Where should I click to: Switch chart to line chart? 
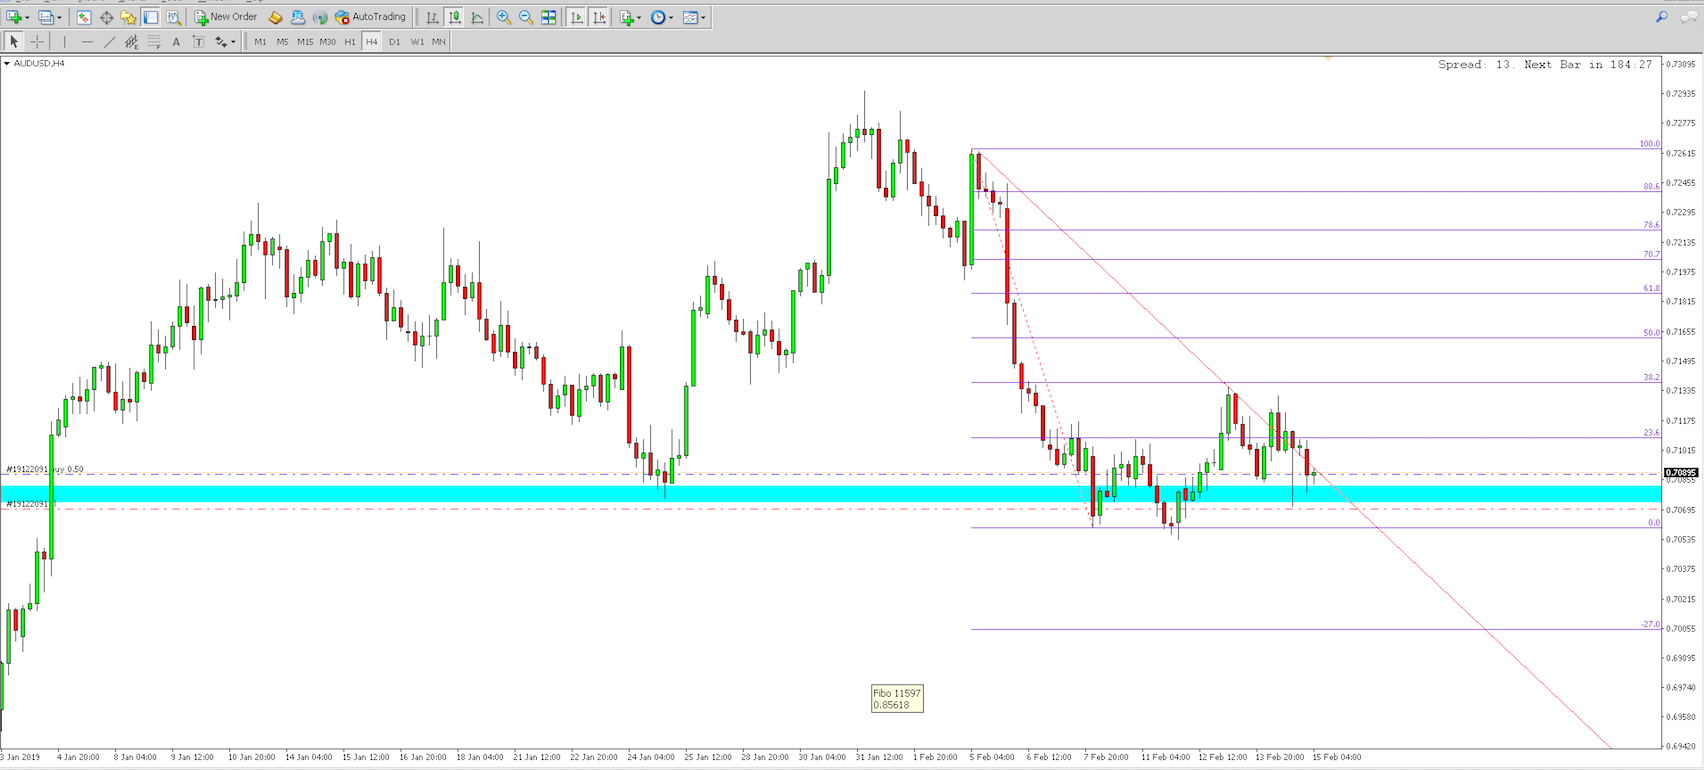click(477, 17)
